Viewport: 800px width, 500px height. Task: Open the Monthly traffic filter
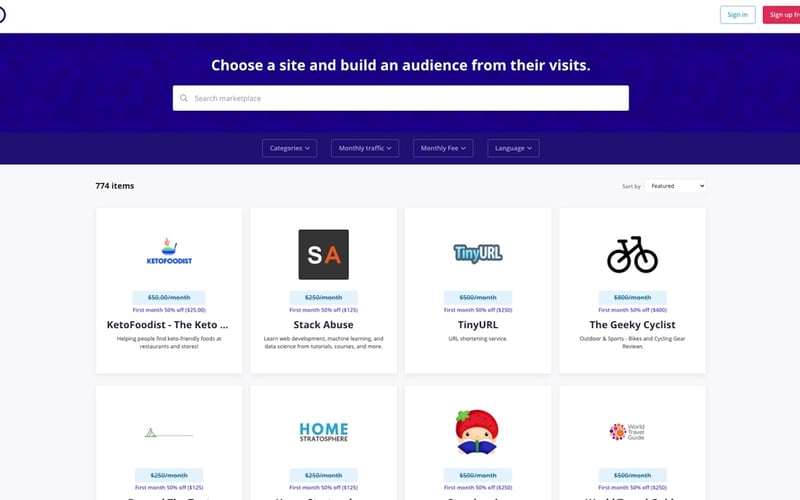tap(365, 148)
